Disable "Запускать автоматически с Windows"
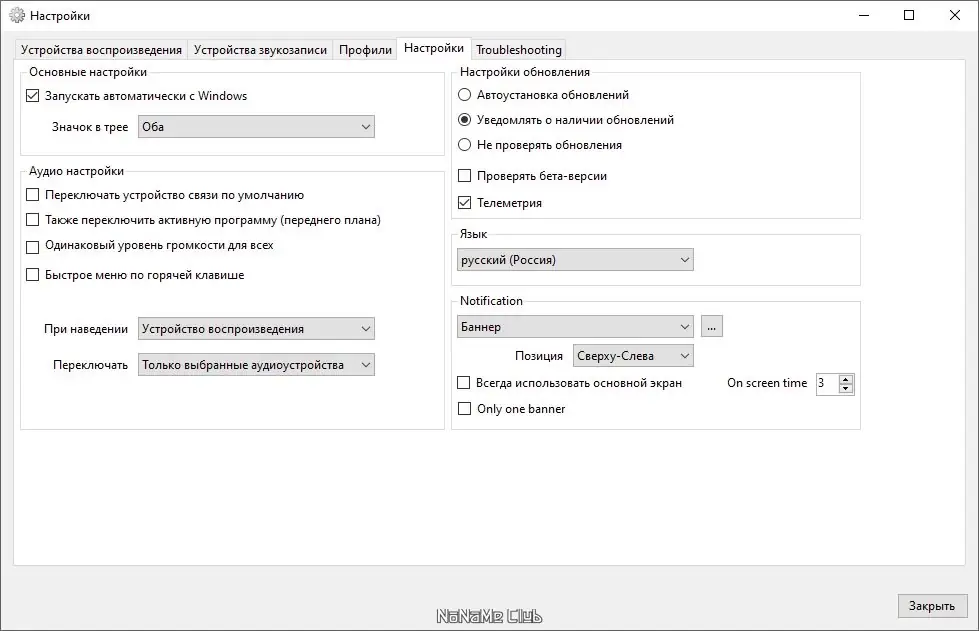 [x=32, y=95]
